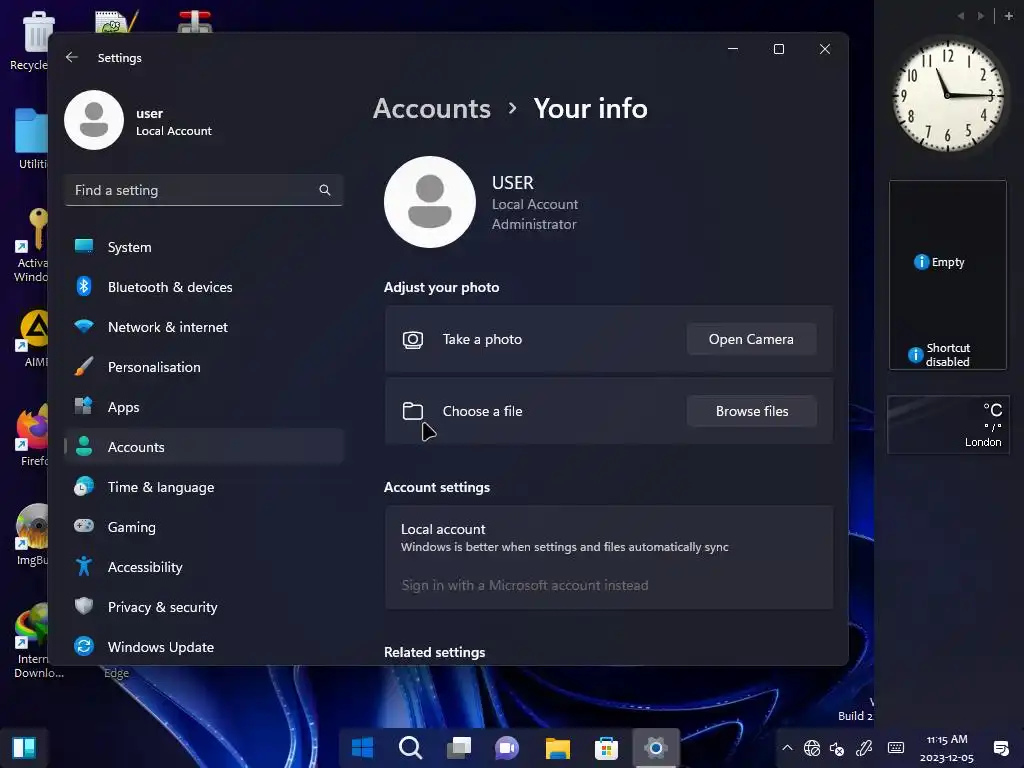
Task: Click the large USER profile picture
Action: click(x=430, y=202)
